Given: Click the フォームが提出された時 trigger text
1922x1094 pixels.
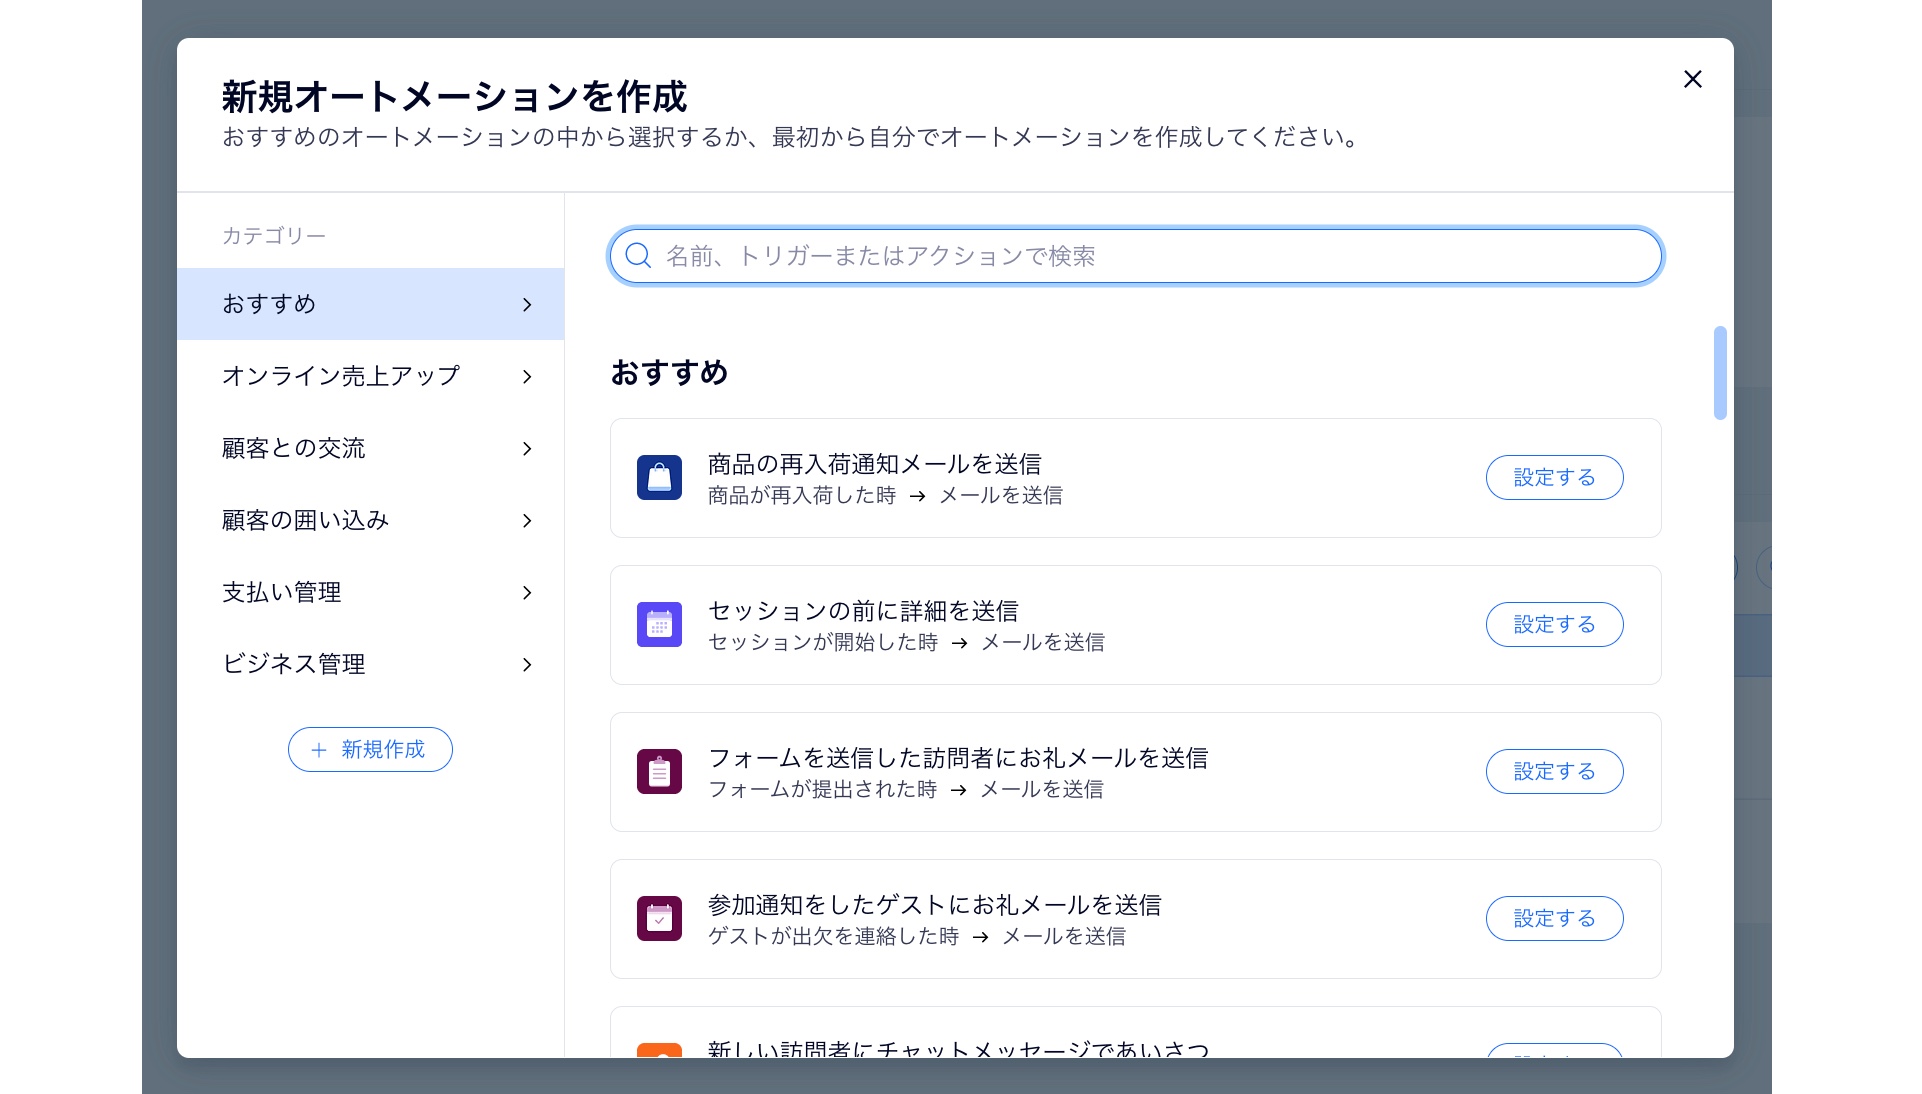Looking at the screenshot, I should click(x=822, y=790).
